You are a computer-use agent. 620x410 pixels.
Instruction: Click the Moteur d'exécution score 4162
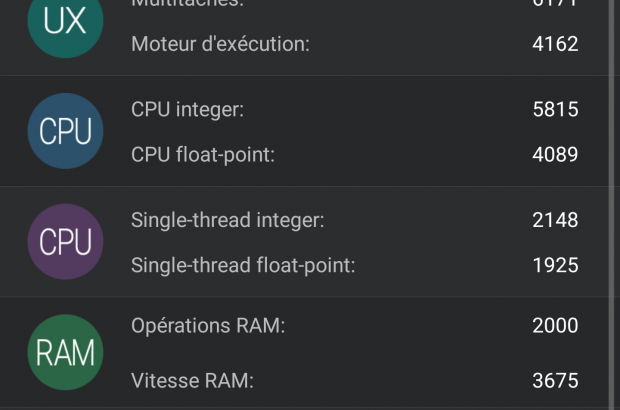click(x=555, y=44)
